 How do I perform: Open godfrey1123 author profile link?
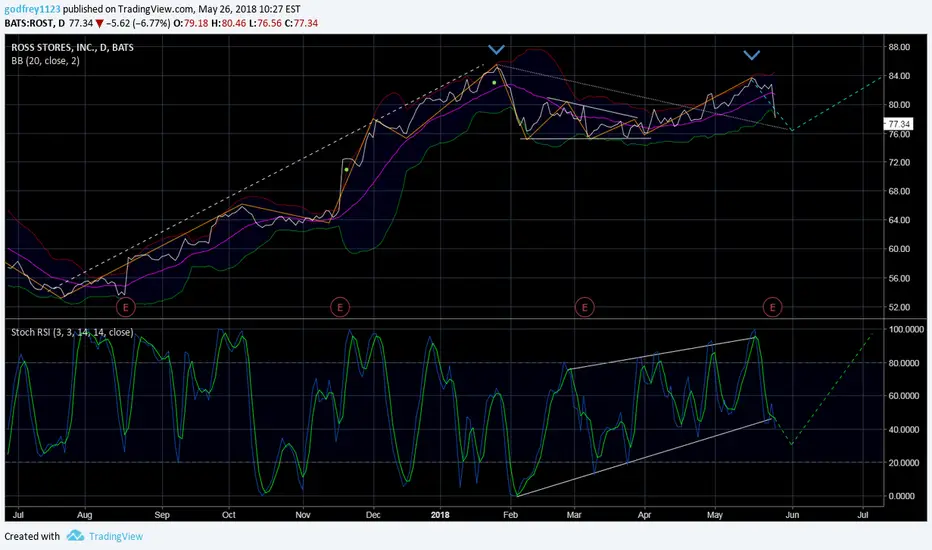[x=32, y=9]
